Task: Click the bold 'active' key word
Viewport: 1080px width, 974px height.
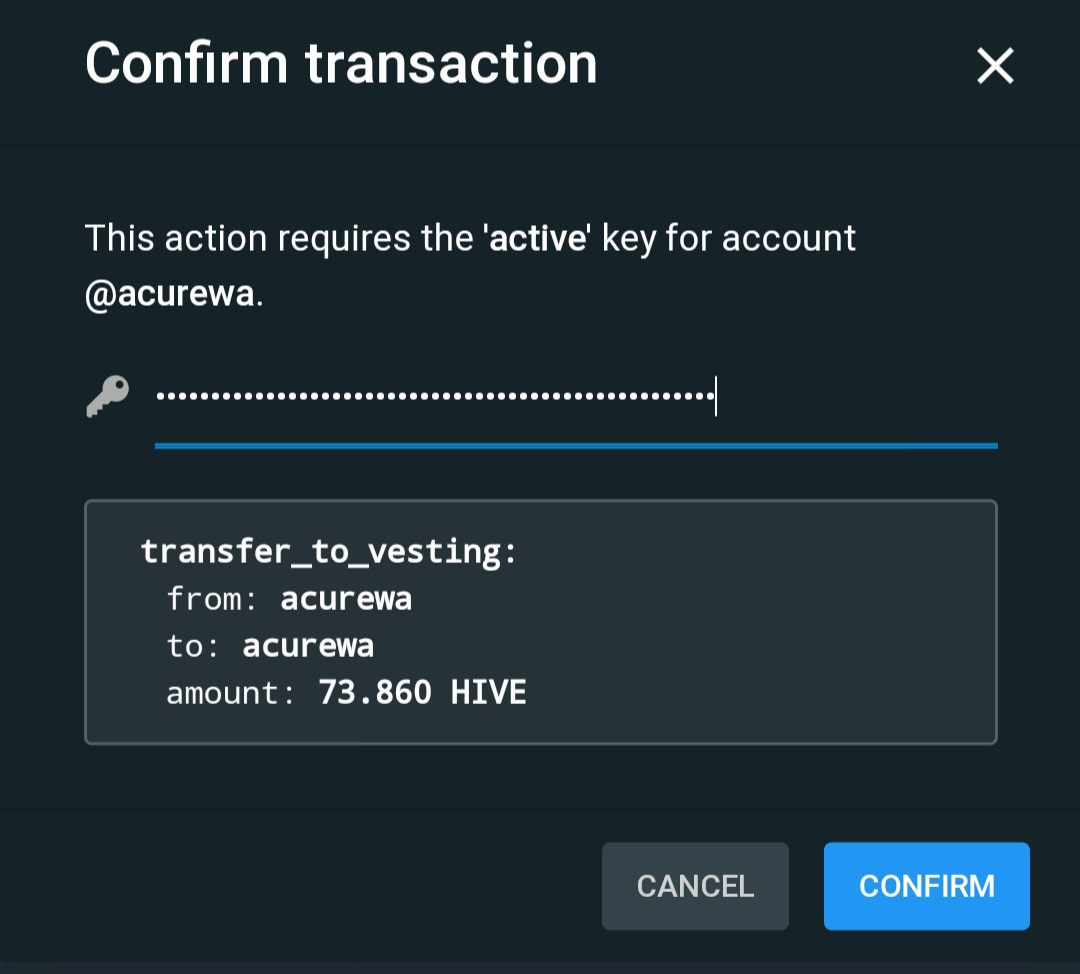Action: coord(536,239)
